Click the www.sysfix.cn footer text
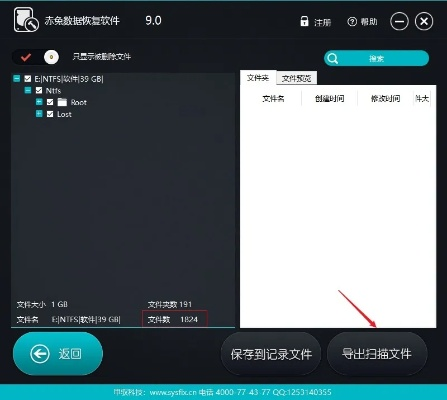This screenshot has height=400, width=447. tap(173, 392)
